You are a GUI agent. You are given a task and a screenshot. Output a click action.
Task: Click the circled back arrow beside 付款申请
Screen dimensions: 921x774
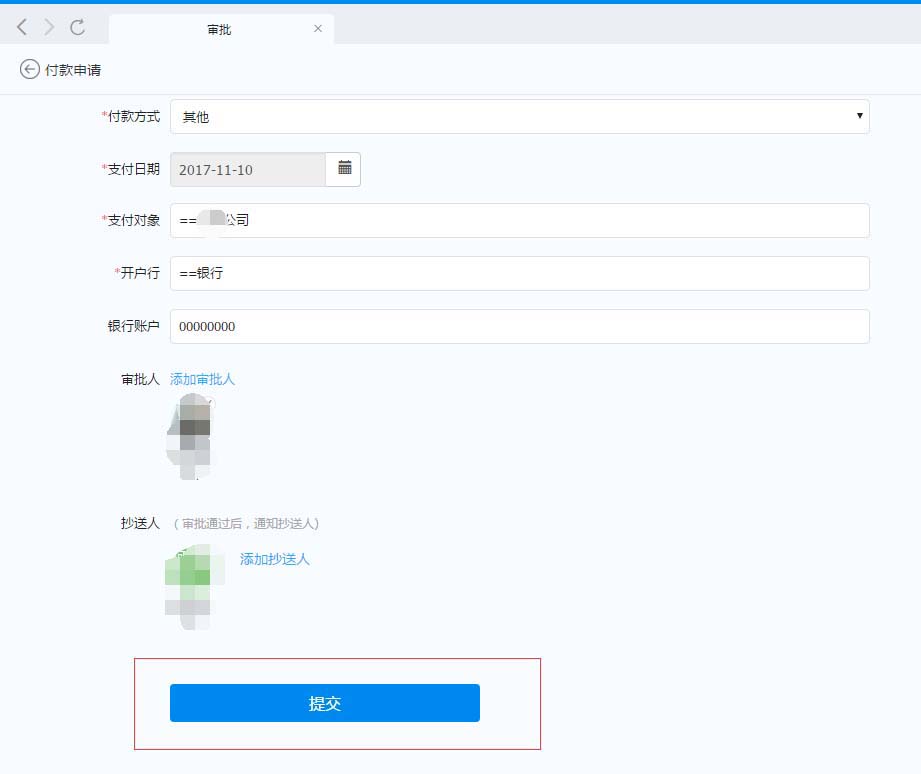point(29,69)
